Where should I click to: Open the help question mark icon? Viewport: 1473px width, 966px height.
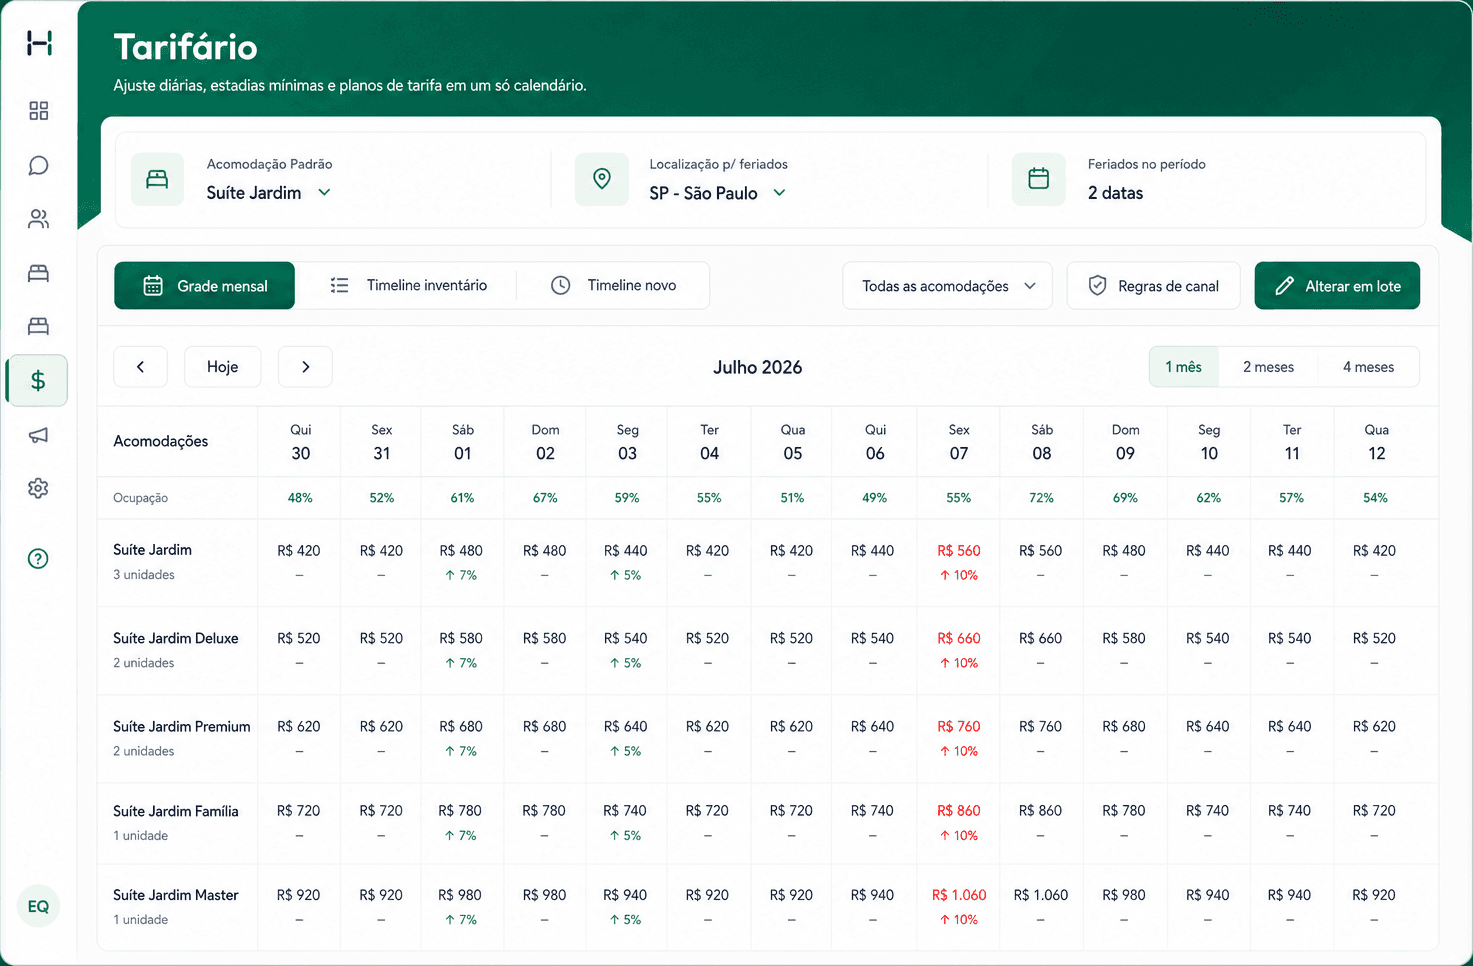(x=38, y=558)
